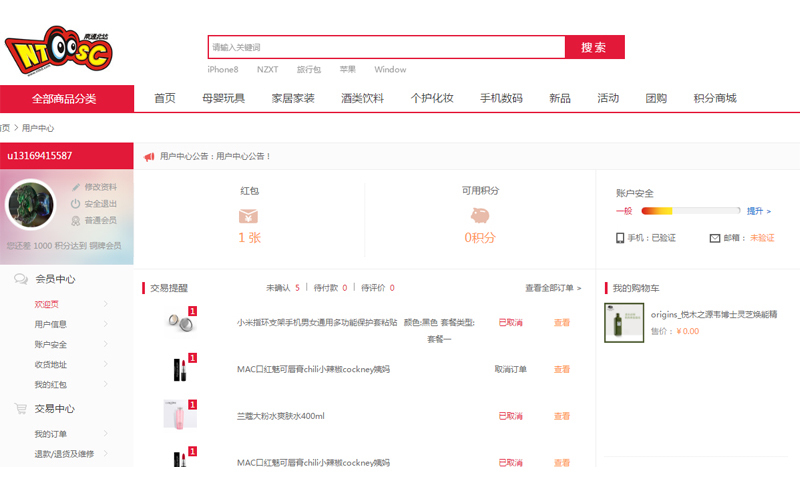Click the mobile phone verification icon
This screenshot has height=480, width=800.
point(620,238)
